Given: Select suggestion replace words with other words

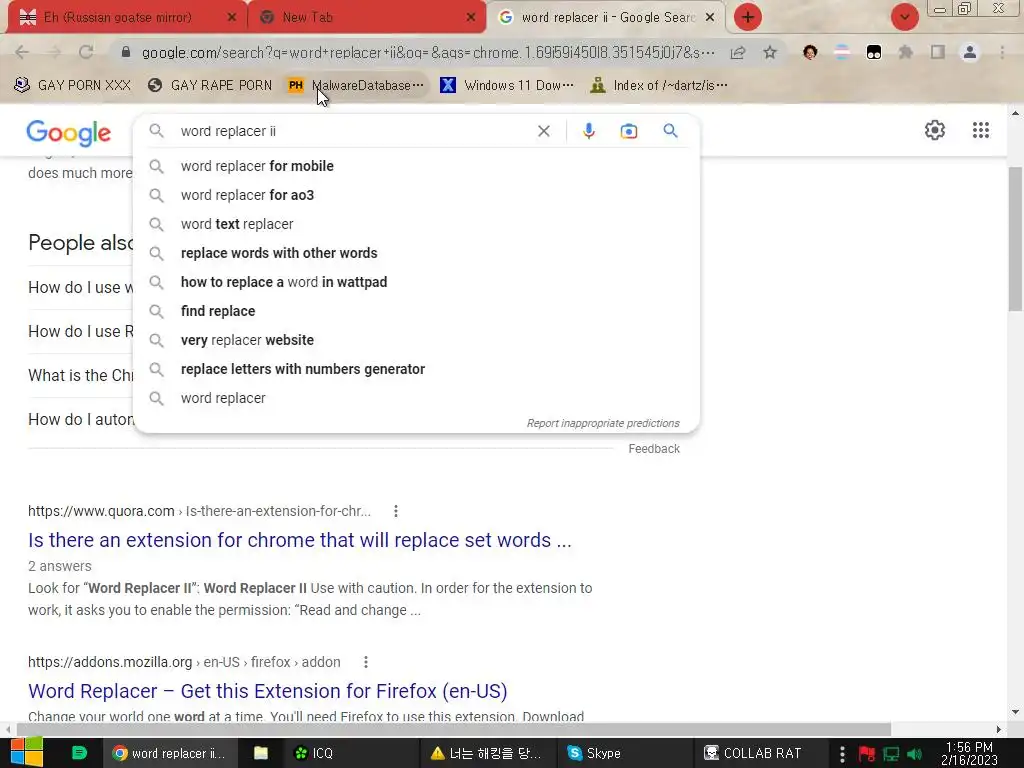Looking at the screenshot, I should point(416,253).
